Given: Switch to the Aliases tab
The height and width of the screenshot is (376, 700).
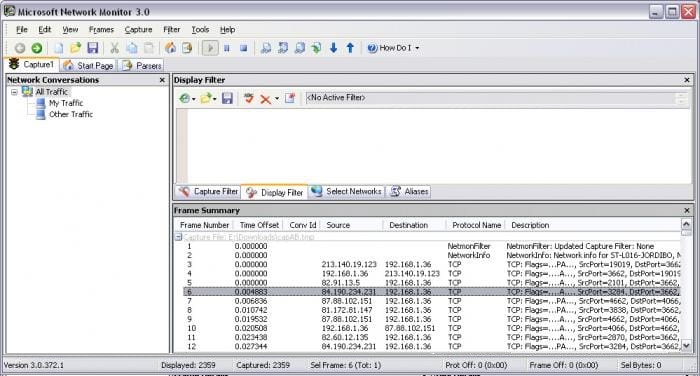Looking at the screenshot, I should [x=409, y=192].
